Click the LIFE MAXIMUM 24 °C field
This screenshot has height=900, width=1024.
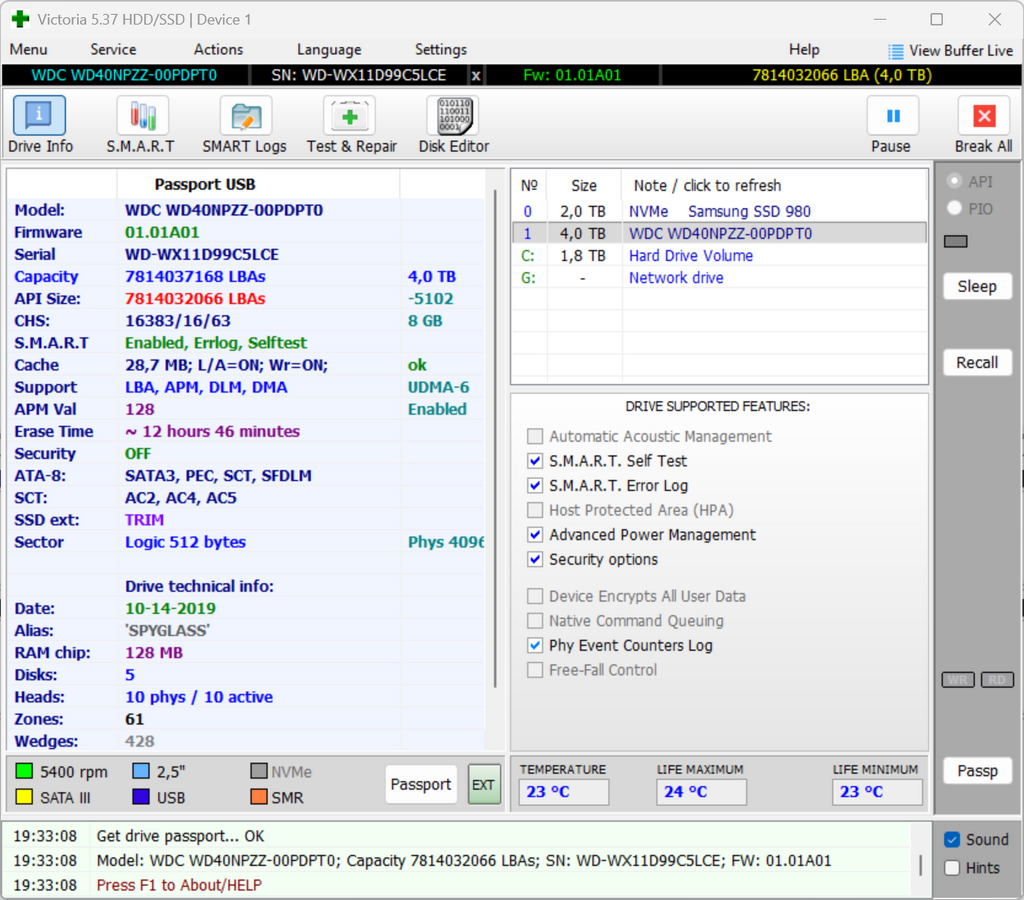[701, 792]
